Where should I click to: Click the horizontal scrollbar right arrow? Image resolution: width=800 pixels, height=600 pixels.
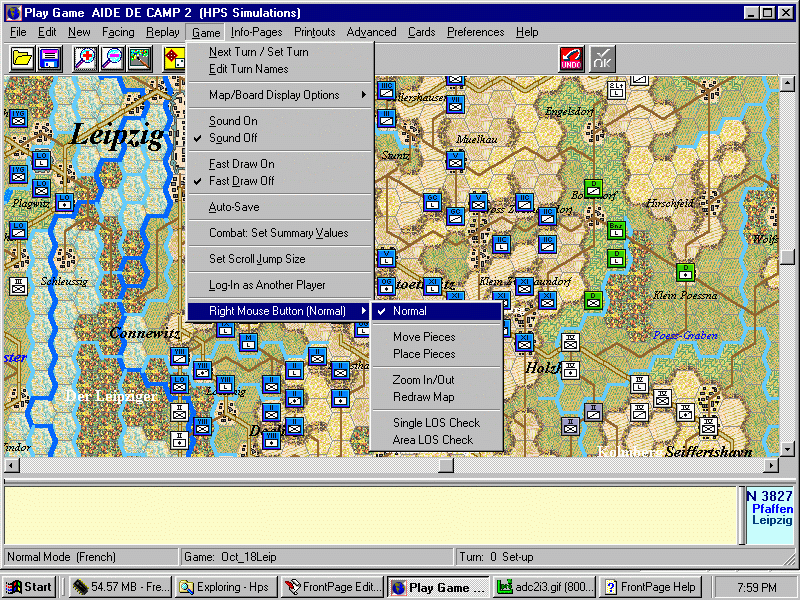[771, 465]
